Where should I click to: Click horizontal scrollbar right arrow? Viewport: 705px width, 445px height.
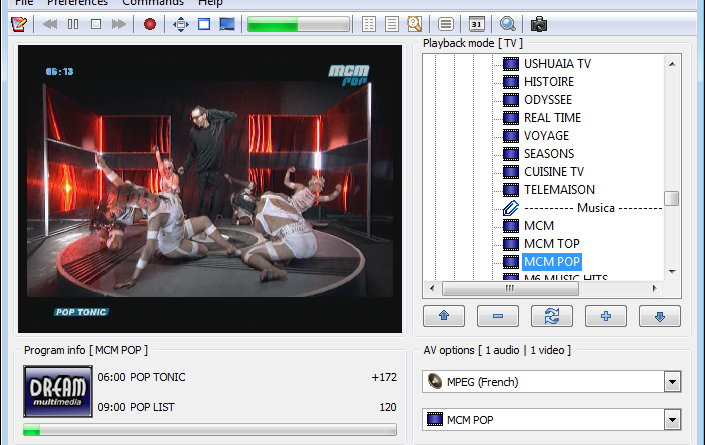pos(655,288)
